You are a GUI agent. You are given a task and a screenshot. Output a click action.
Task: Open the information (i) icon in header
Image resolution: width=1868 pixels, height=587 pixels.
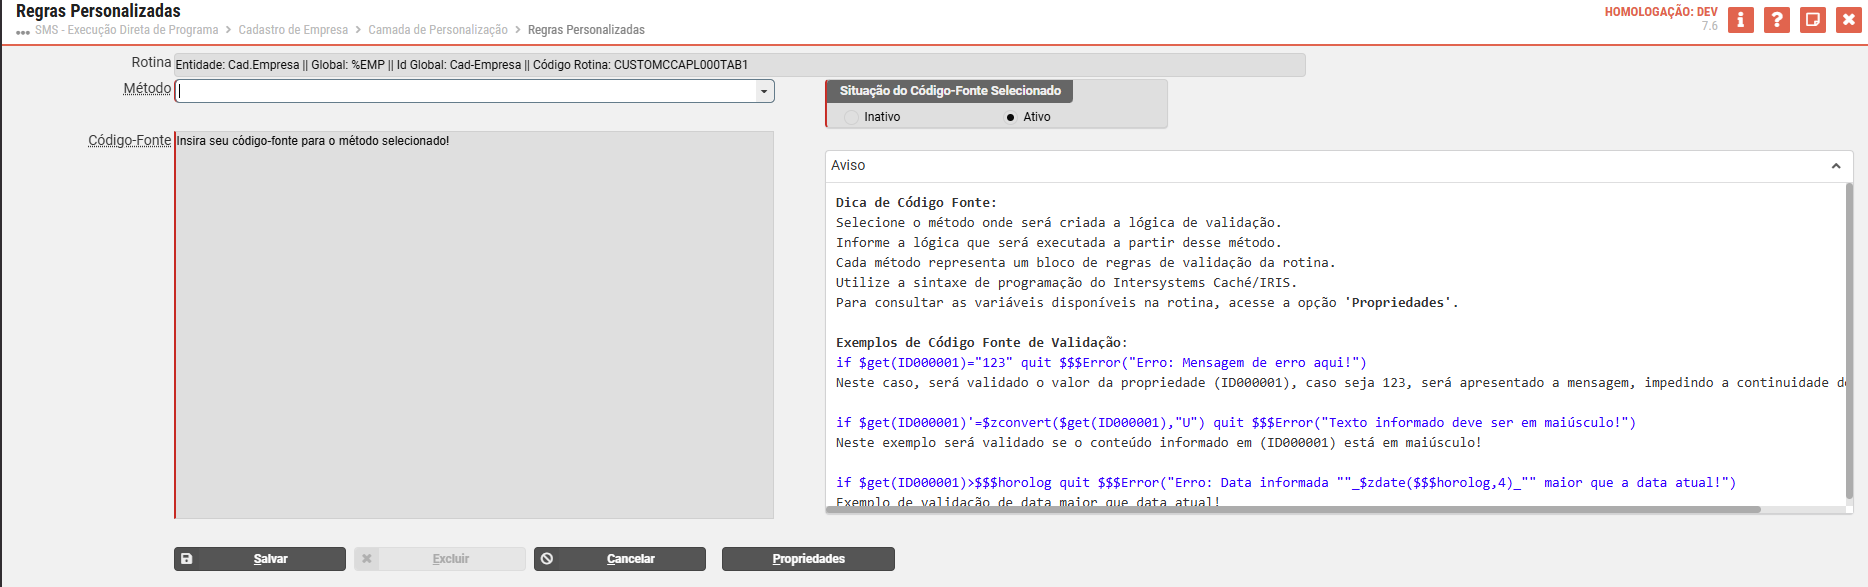pos(1740,20)
